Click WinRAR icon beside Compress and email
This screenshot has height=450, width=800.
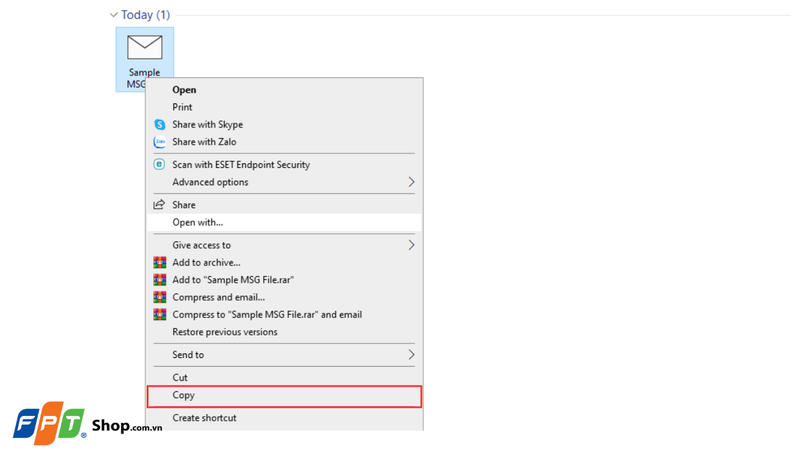tap(159, 297)
